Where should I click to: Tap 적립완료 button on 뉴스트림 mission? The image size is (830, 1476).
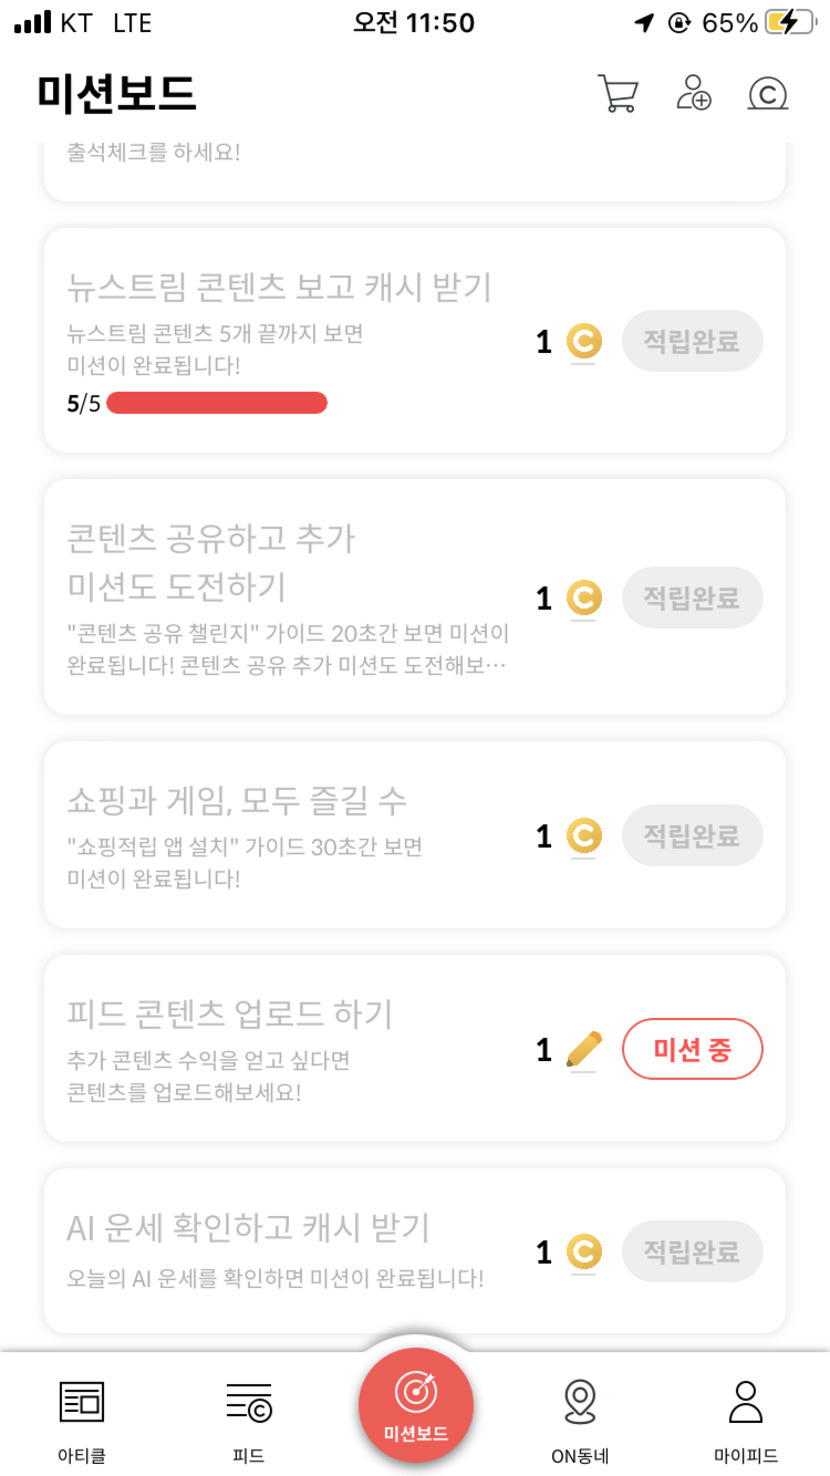tap(692, 342)
